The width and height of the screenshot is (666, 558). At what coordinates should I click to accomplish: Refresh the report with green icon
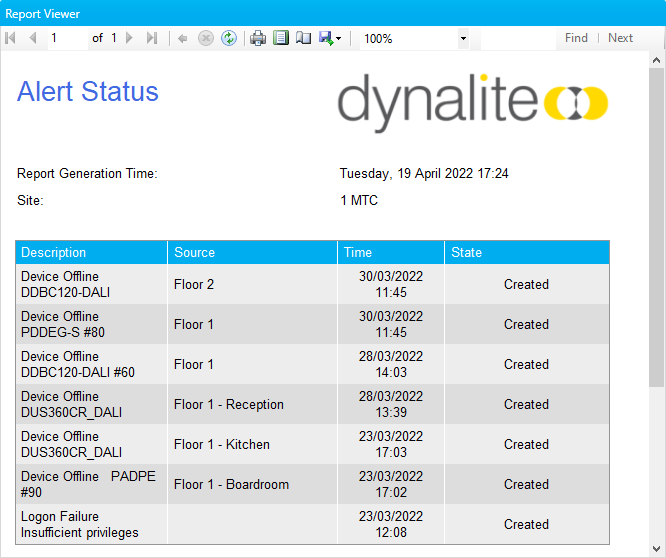pyautogui.click(x=229, y=38)
